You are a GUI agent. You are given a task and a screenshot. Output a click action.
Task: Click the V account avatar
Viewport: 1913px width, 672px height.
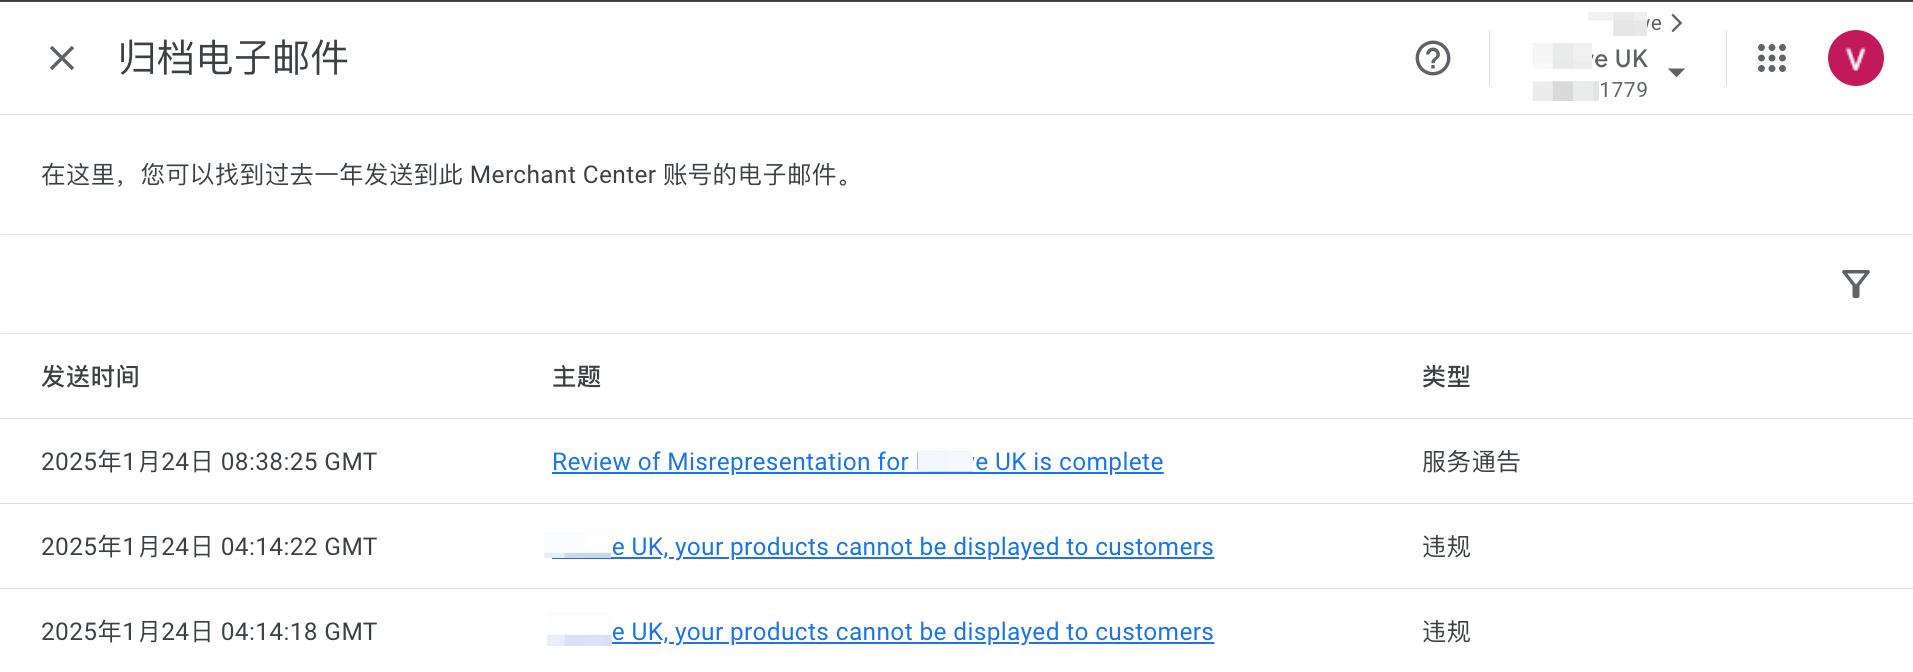click(1855, 58)
